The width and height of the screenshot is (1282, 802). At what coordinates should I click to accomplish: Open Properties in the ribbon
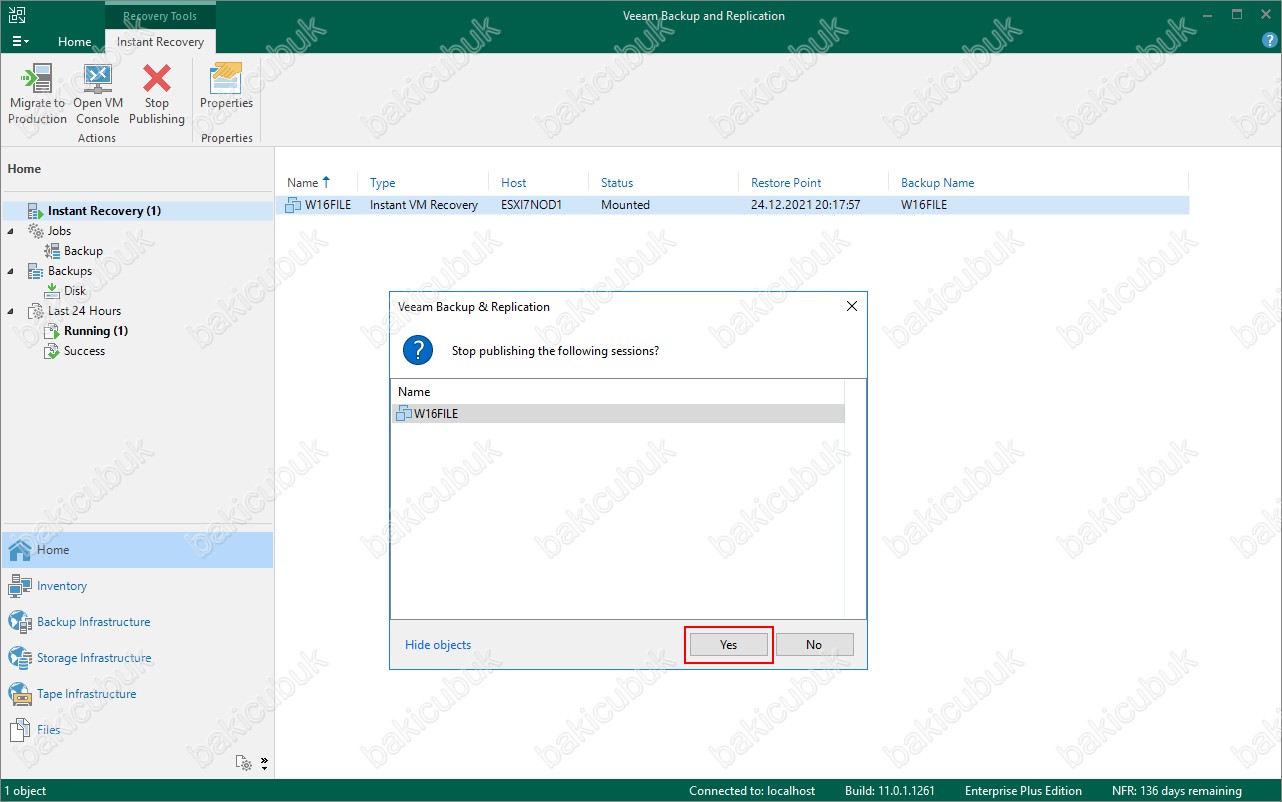[x=227, y=86]
